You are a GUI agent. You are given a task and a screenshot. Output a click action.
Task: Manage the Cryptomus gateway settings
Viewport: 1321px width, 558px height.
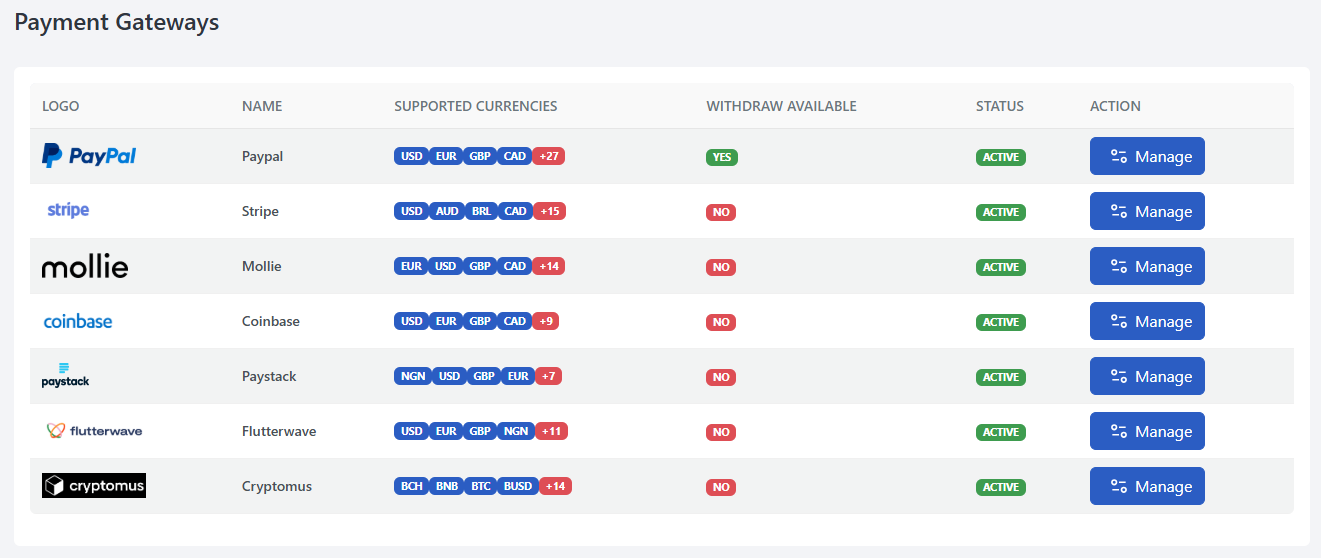[x=1147, y=486]
